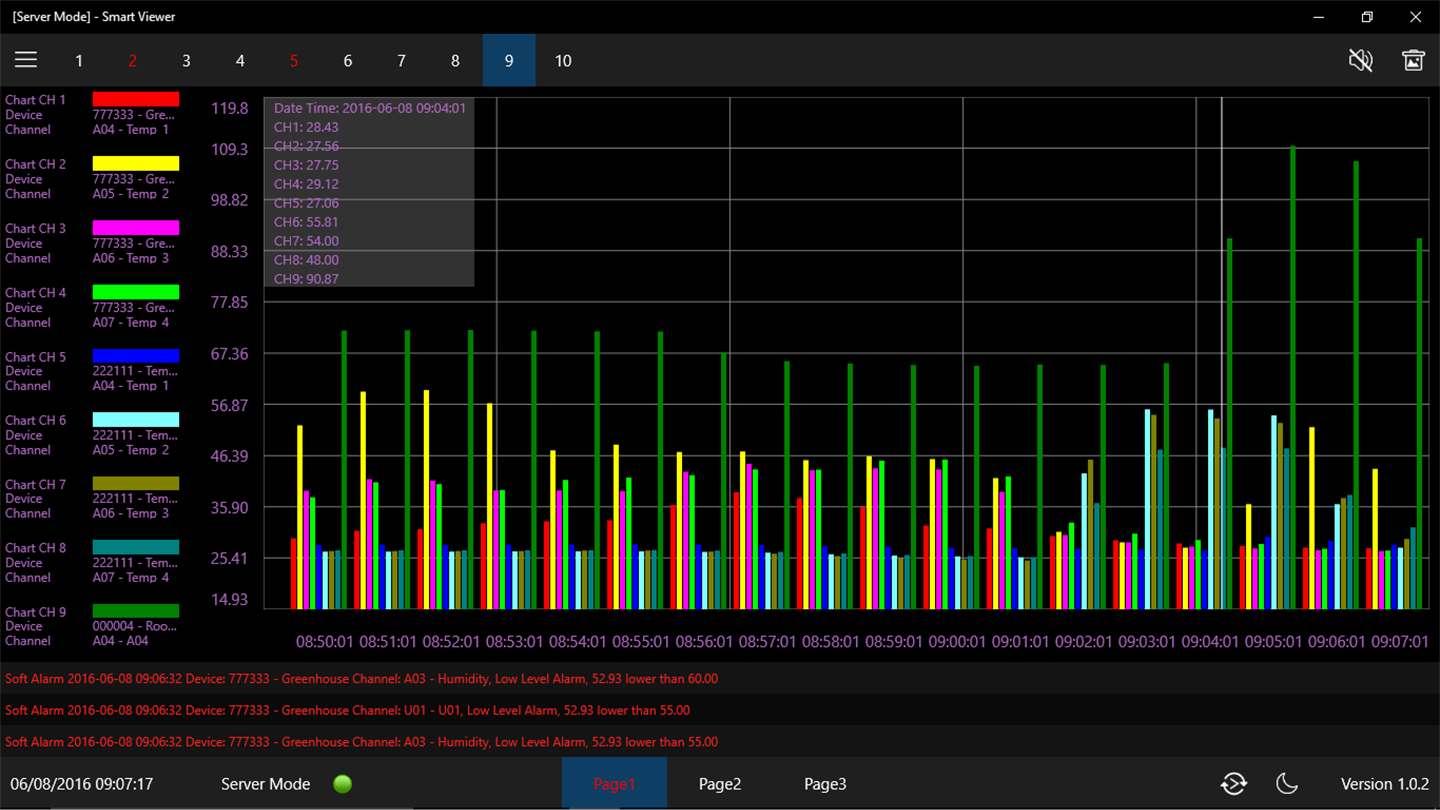Click the red Chart CH 1 swatch
Viewport: 1440px width, 810px height.
pos(136,99)
